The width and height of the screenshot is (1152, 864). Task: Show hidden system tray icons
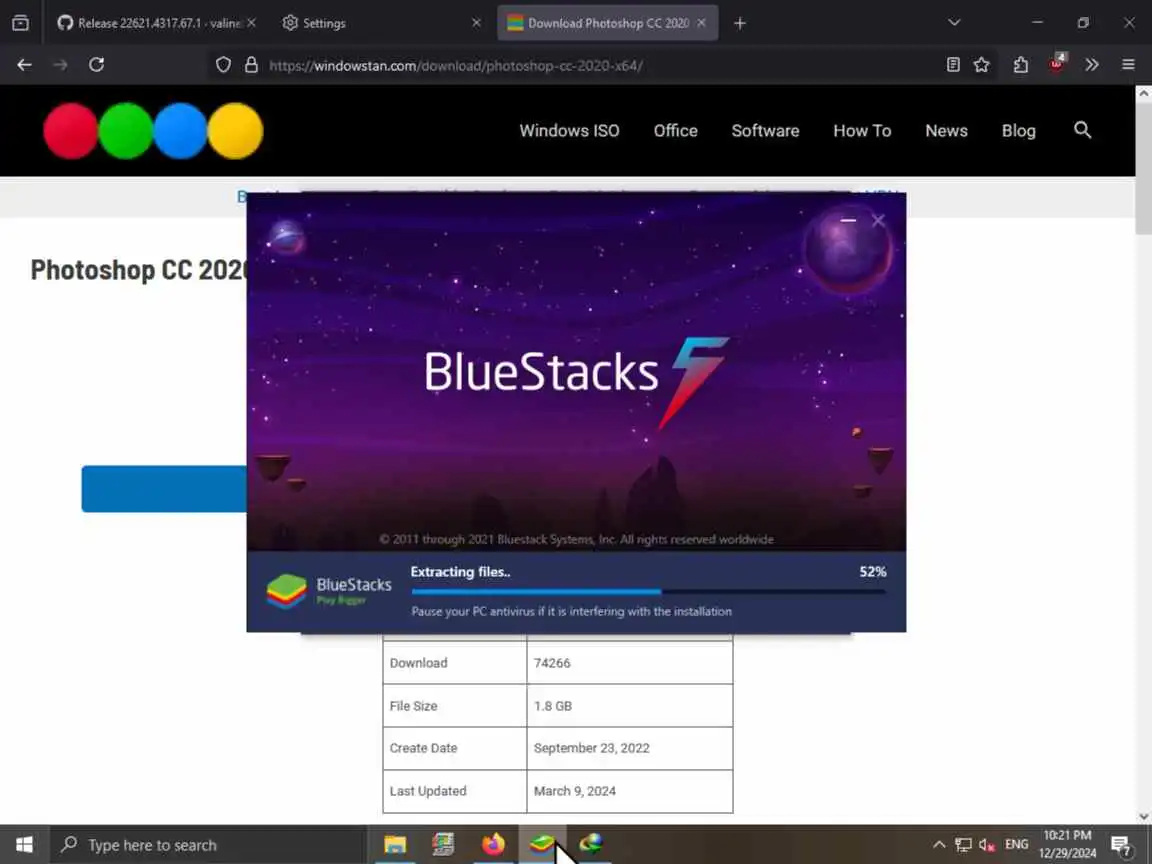pyautogui.click(x=938, y=845)
